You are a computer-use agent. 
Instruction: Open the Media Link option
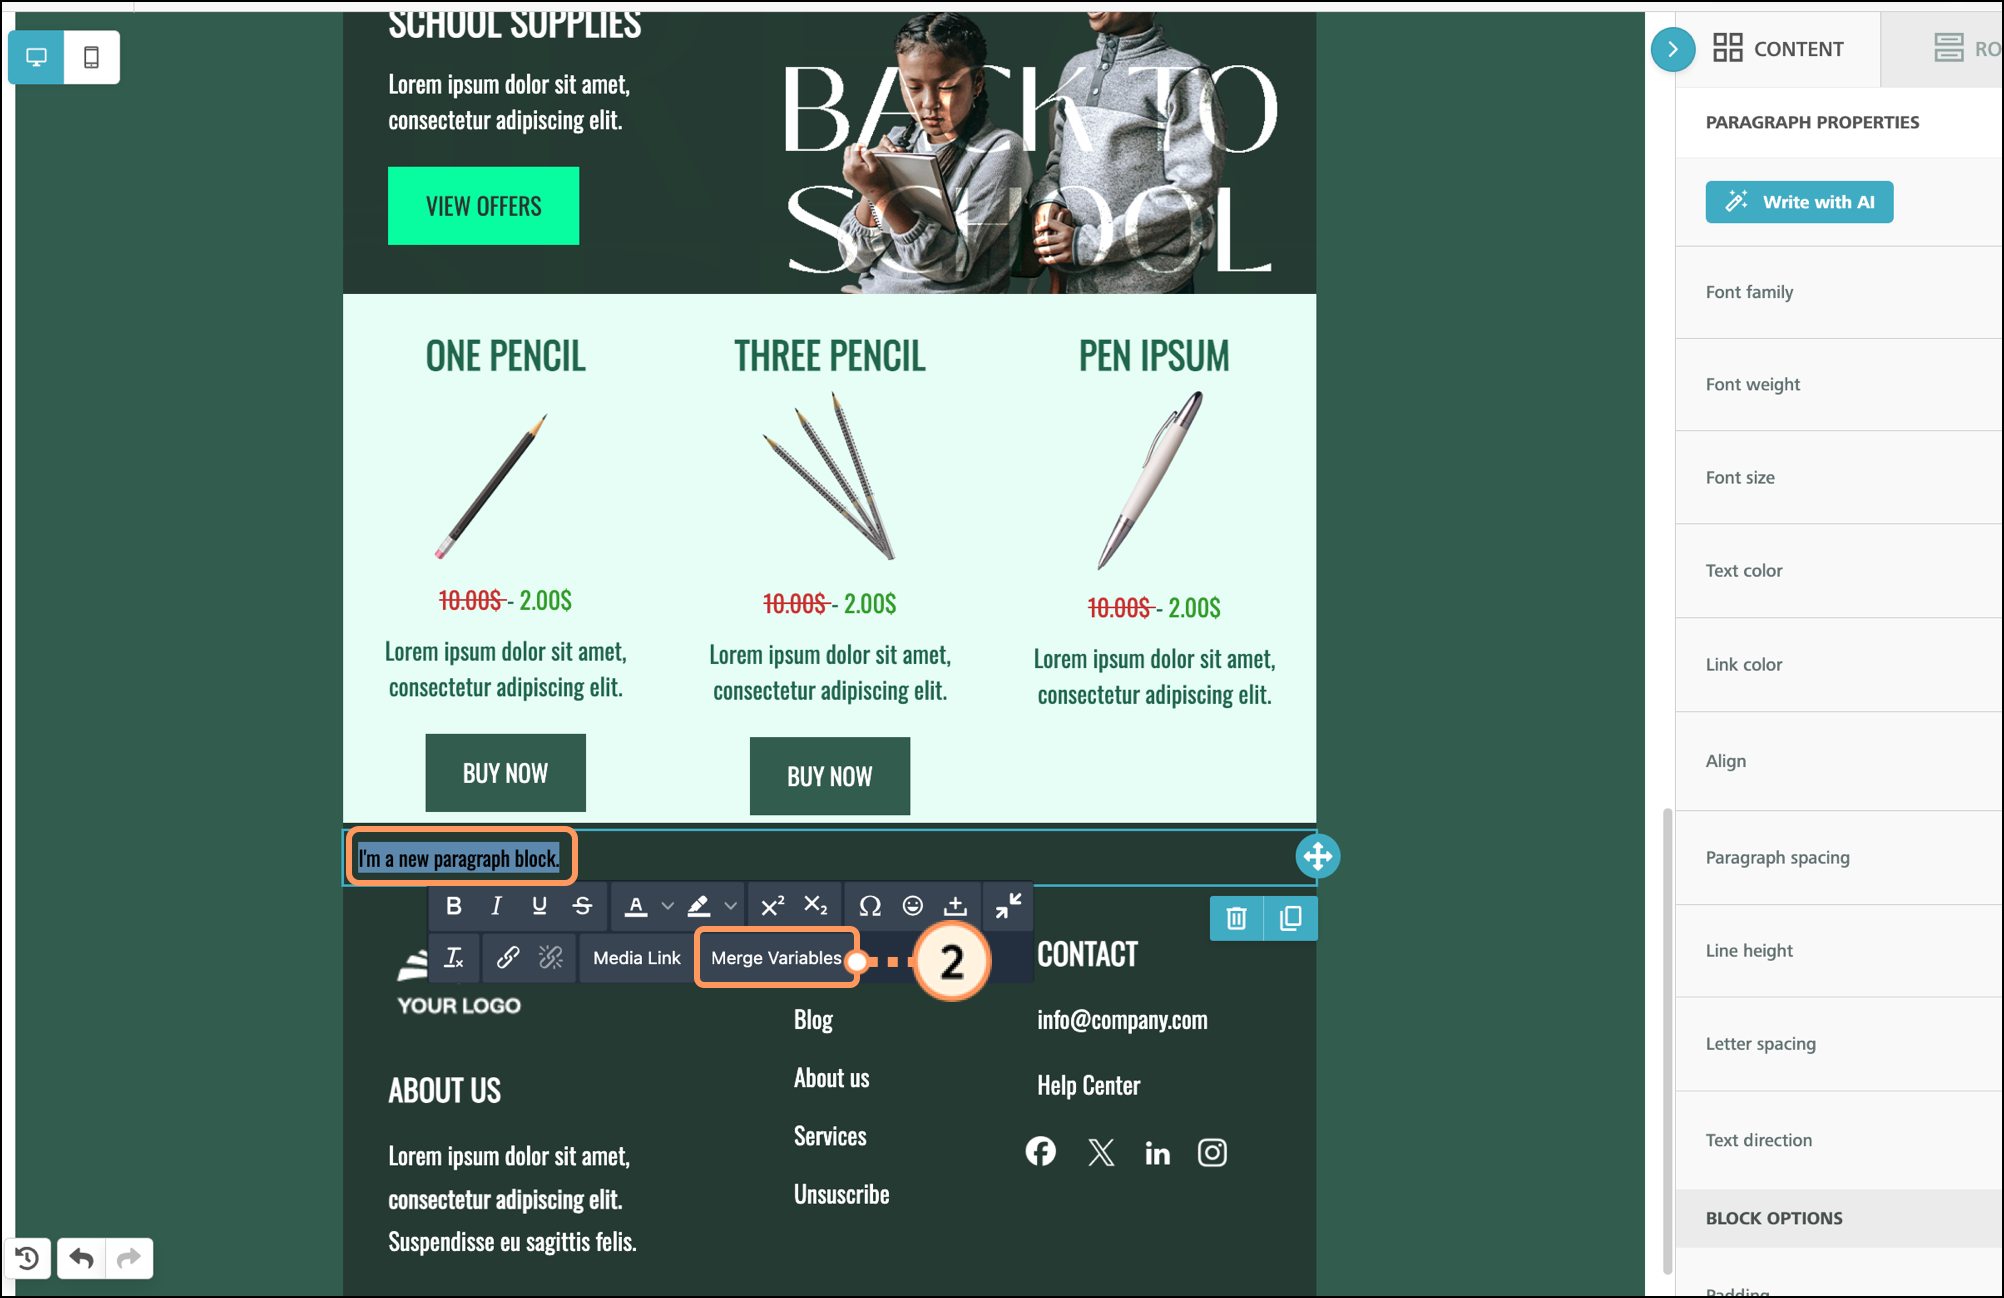(x=636, y=958)
